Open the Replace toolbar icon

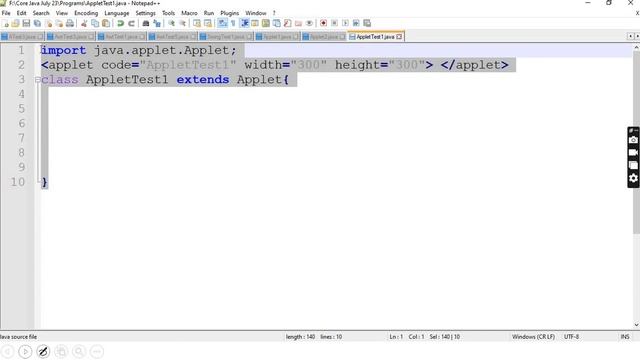pos(157,23)
